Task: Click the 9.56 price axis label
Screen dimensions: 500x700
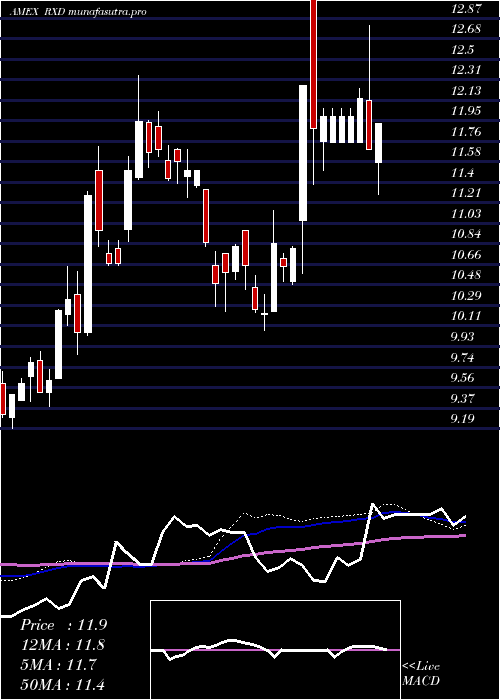Action: [x=464, y=378]
